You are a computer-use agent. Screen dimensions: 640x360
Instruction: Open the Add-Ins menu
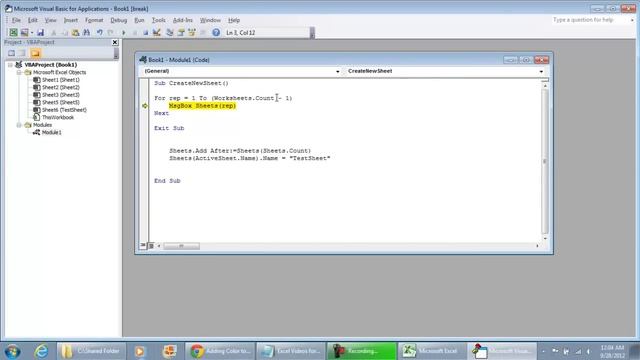click(x=182, y=20)
